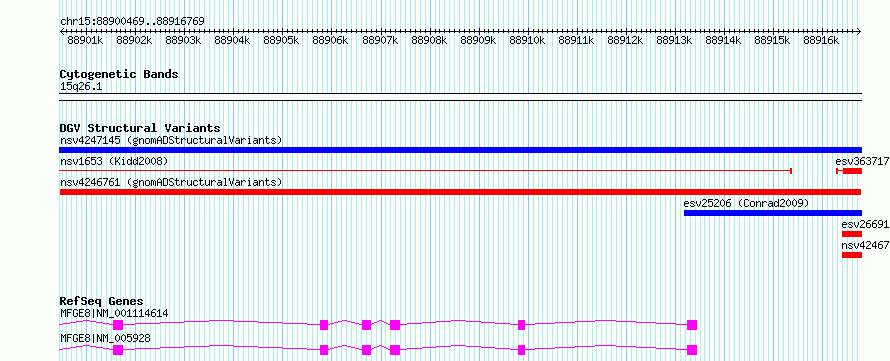Viewport: 890px width, 361px height.
Task: Click the 88914k ruler tick label
Action: tap(723, 40)
